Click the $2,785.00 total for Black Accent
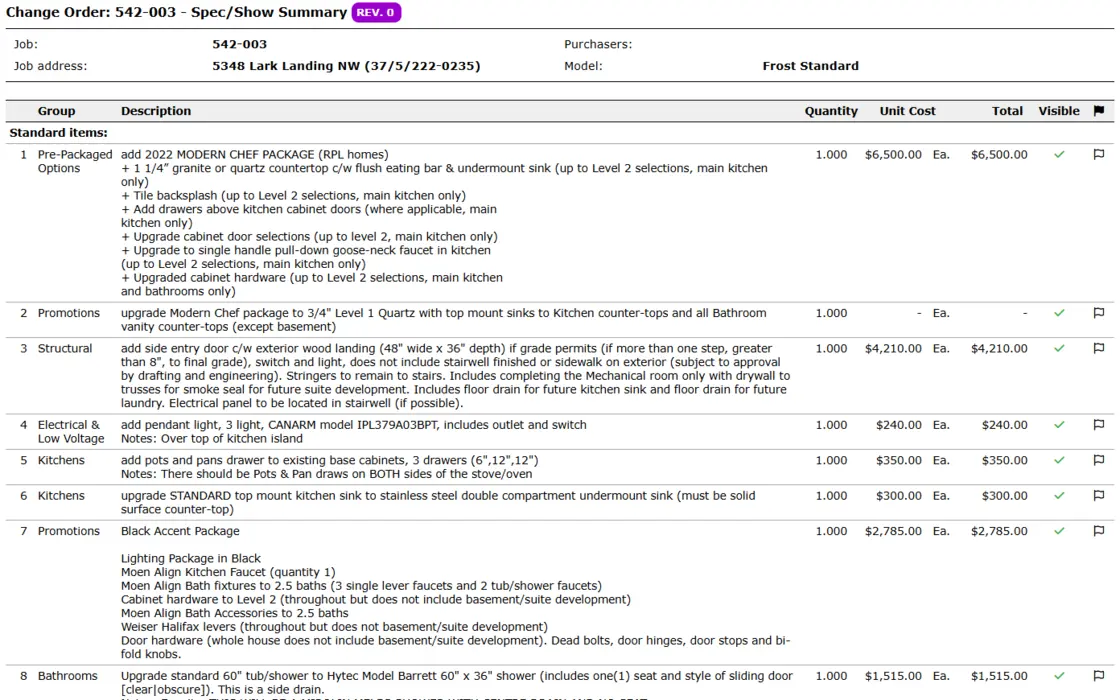This screenshot has width=1120, height=700. tap(999, 531)
